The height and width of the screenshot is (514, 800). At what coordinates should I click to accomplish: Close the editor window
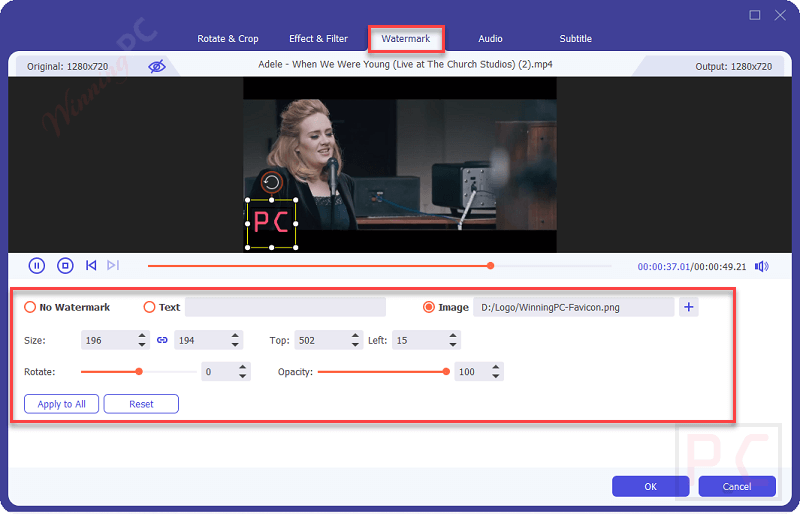point(780,15)
